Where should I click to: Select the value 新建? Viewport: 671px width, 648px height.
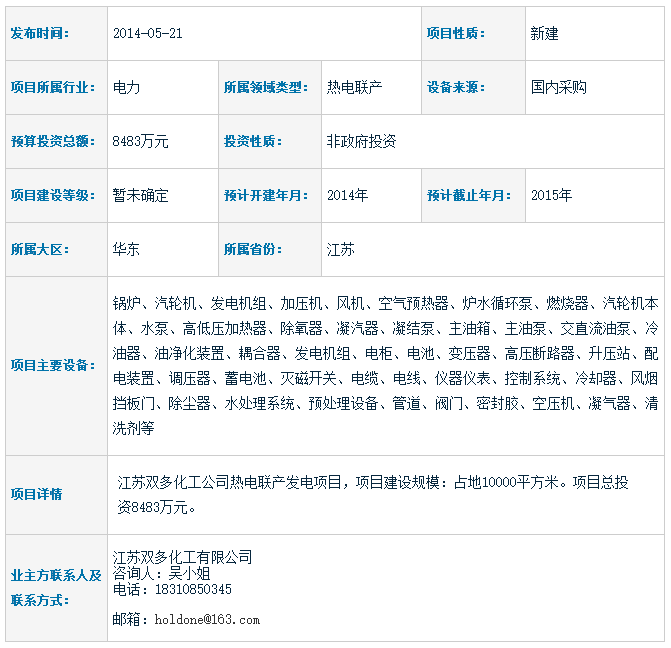click(x=544, y=33)
